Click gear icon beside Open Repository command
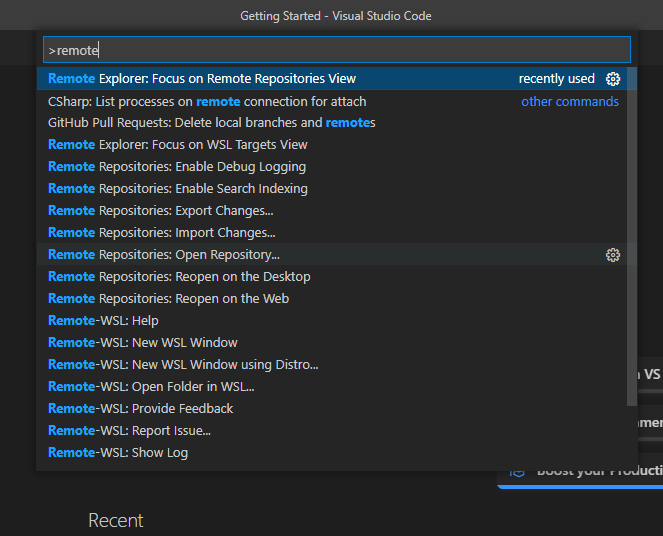 (x=613, y=255)
